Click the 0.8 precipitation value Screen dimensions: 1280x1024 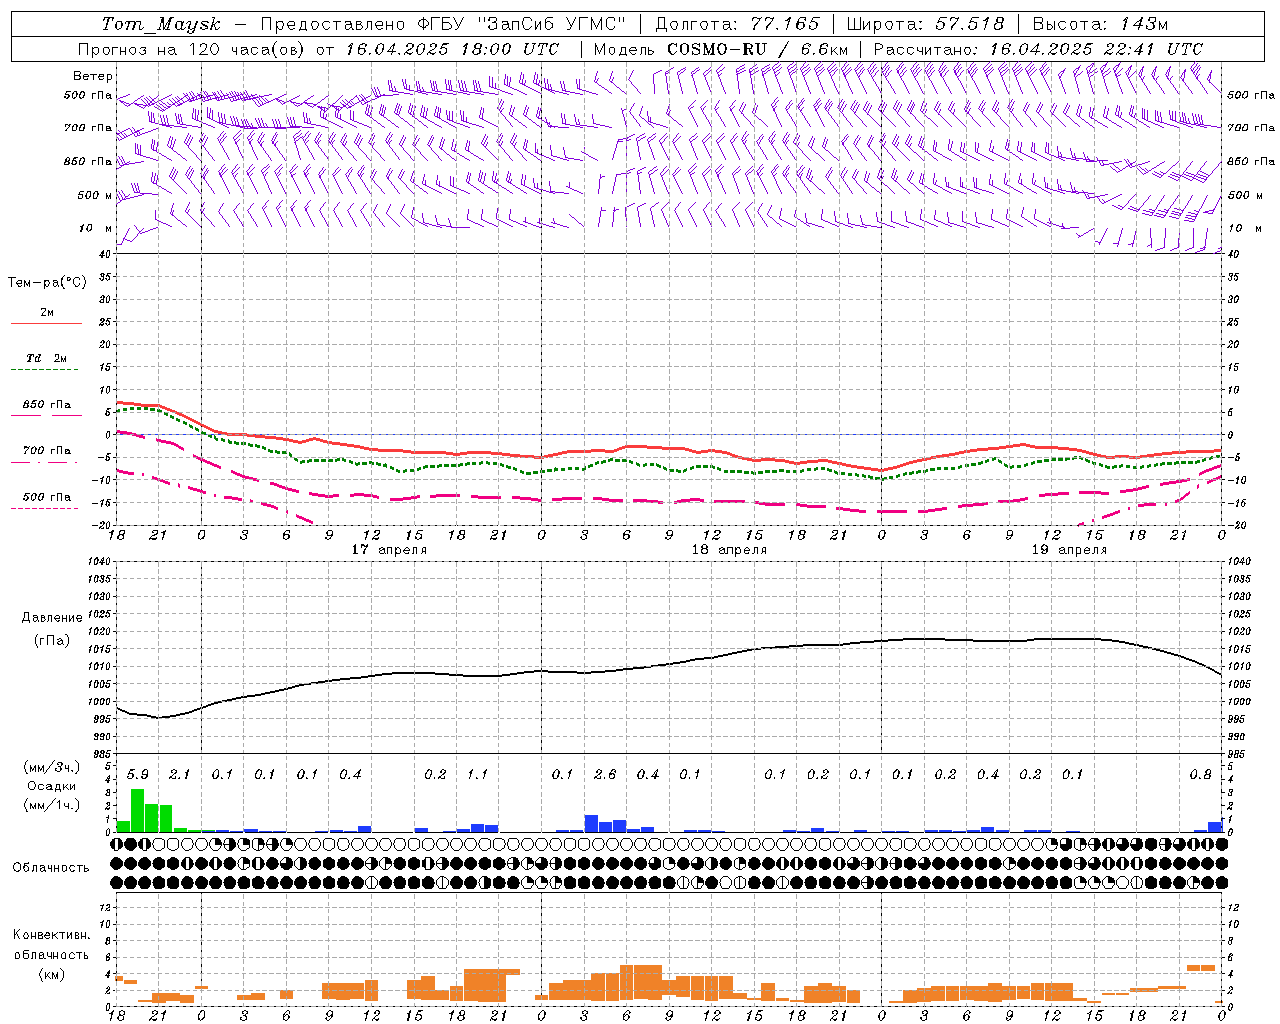(x=1201, y=774)
